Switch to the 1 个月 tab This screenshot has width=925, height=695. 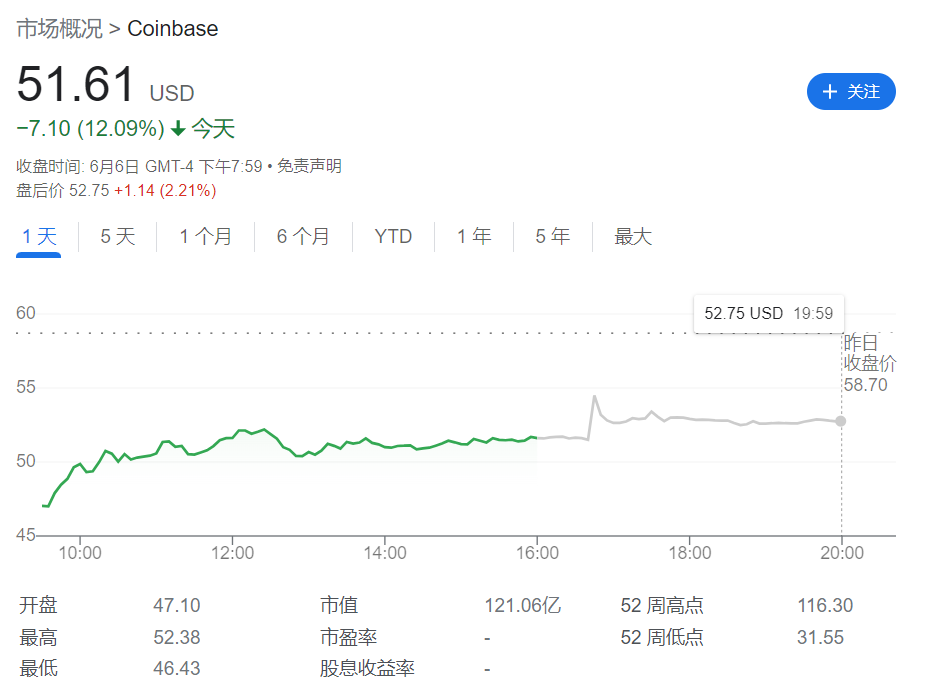pos(205,237)
